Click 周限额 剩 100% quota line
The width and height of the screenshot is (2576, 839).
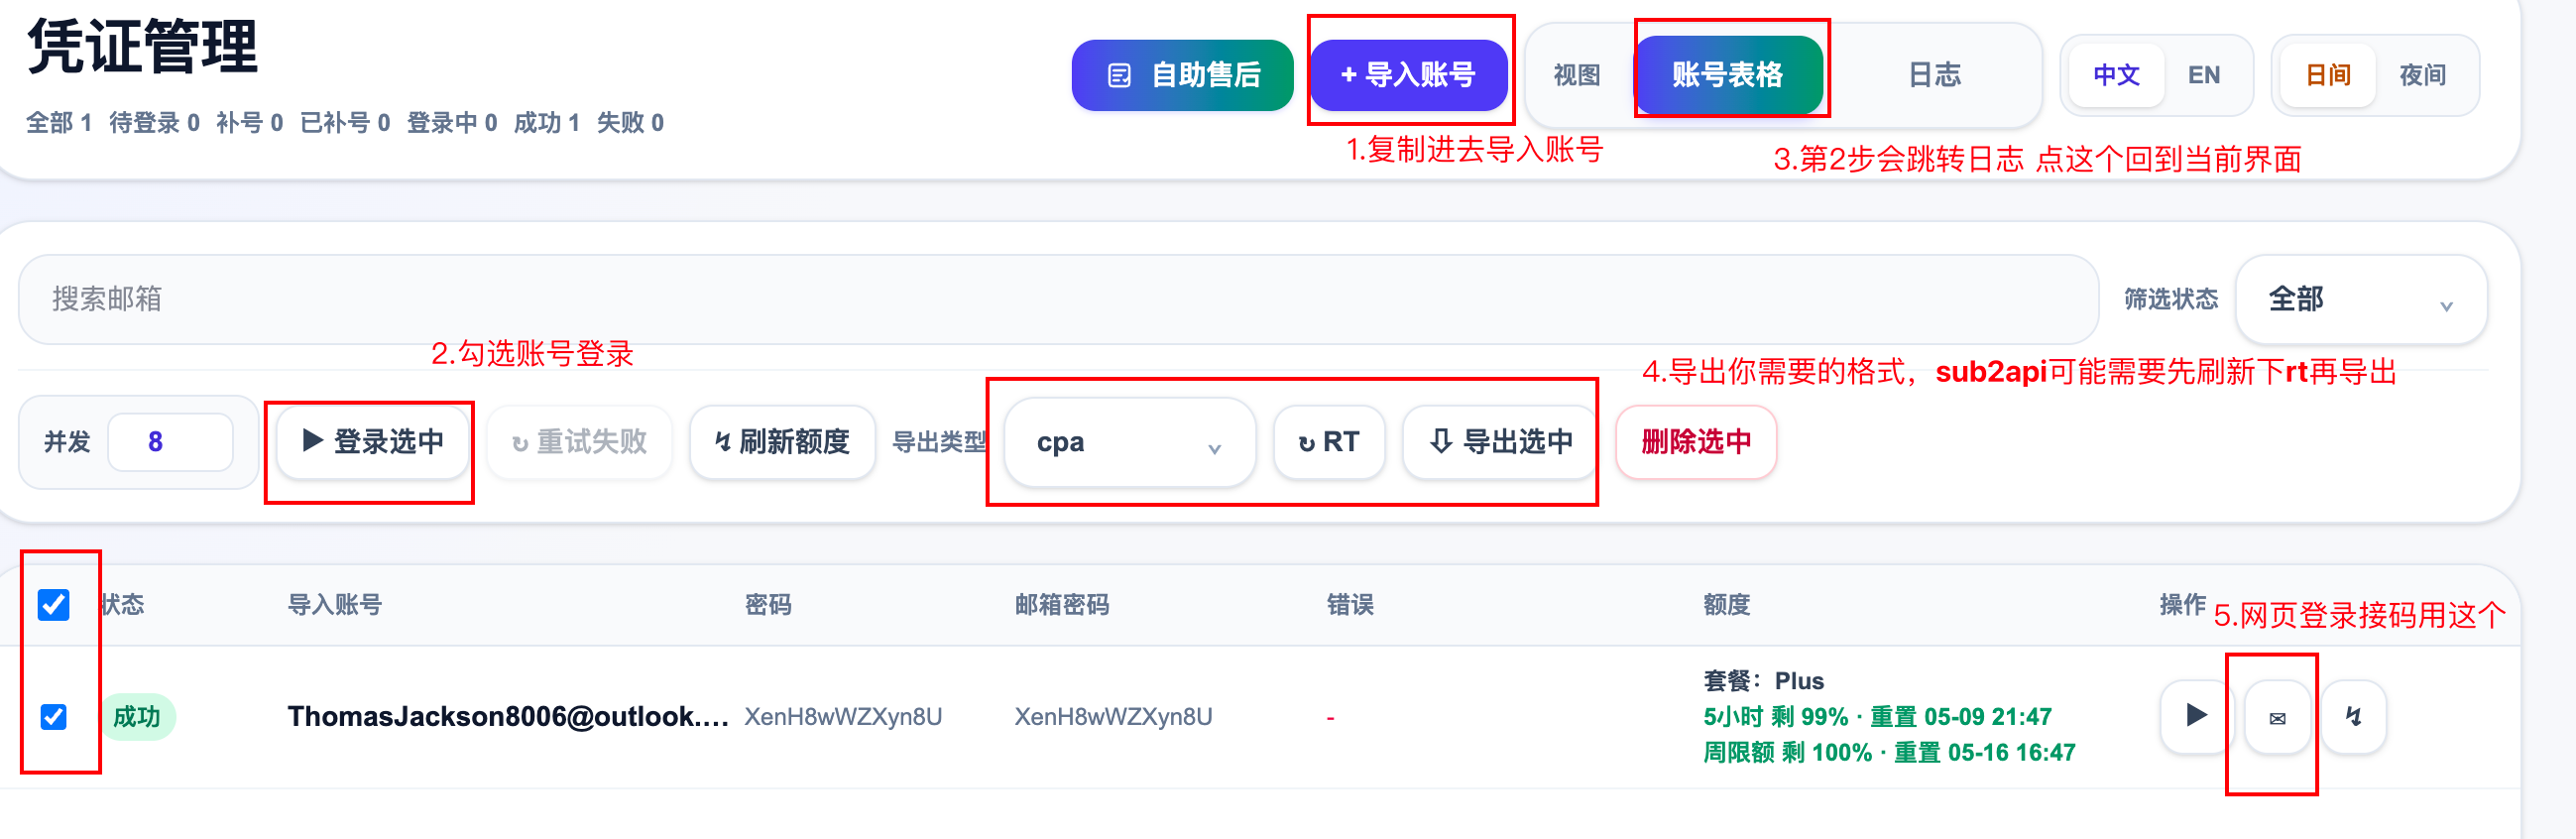click(1889, 753)
